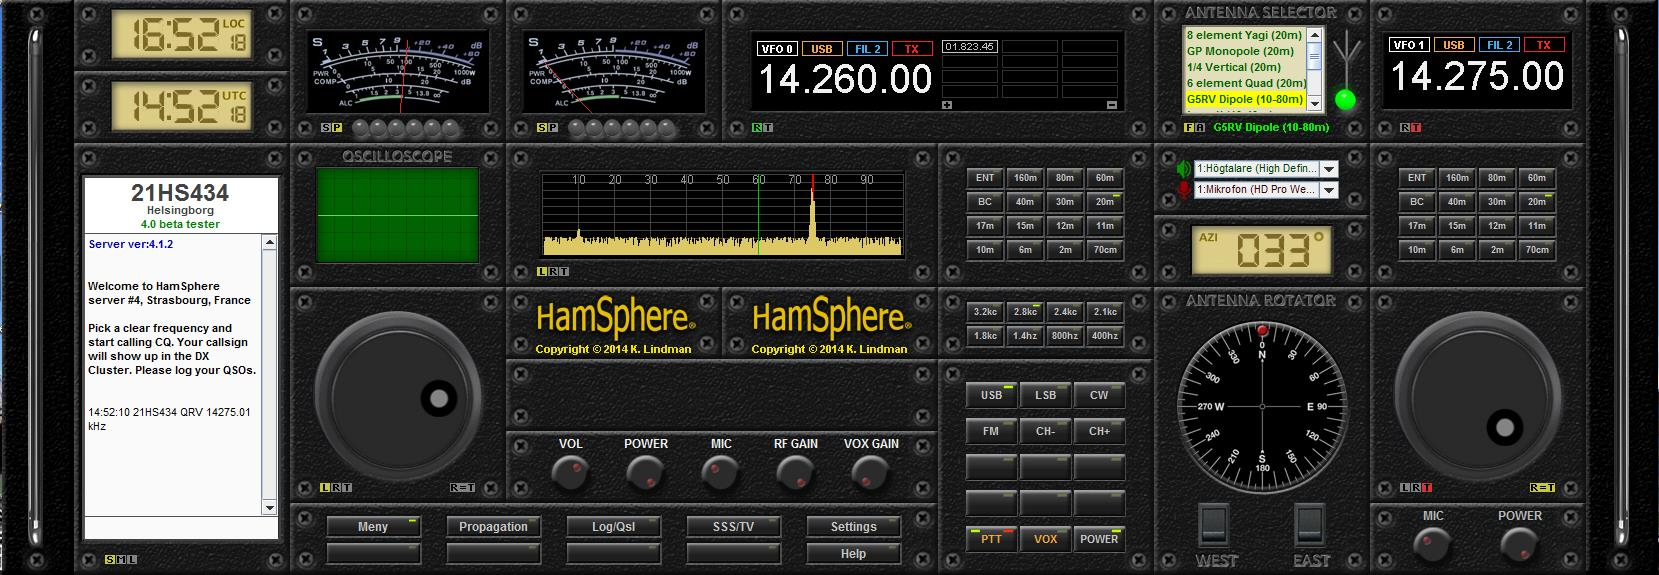Click the chat window scroll-down arrow
This screenshot has height=575, width=1659.
[x=269, y=508]
